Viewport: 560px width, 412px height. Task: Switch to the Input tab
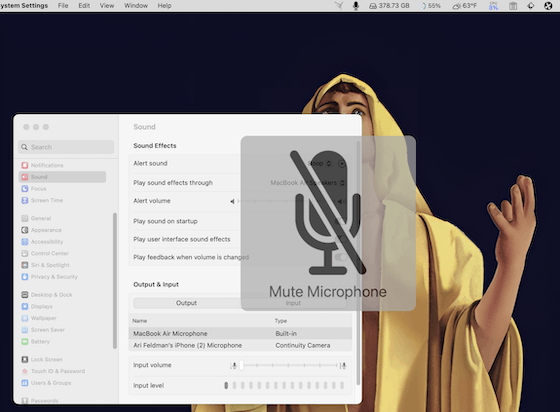[293, 303]
